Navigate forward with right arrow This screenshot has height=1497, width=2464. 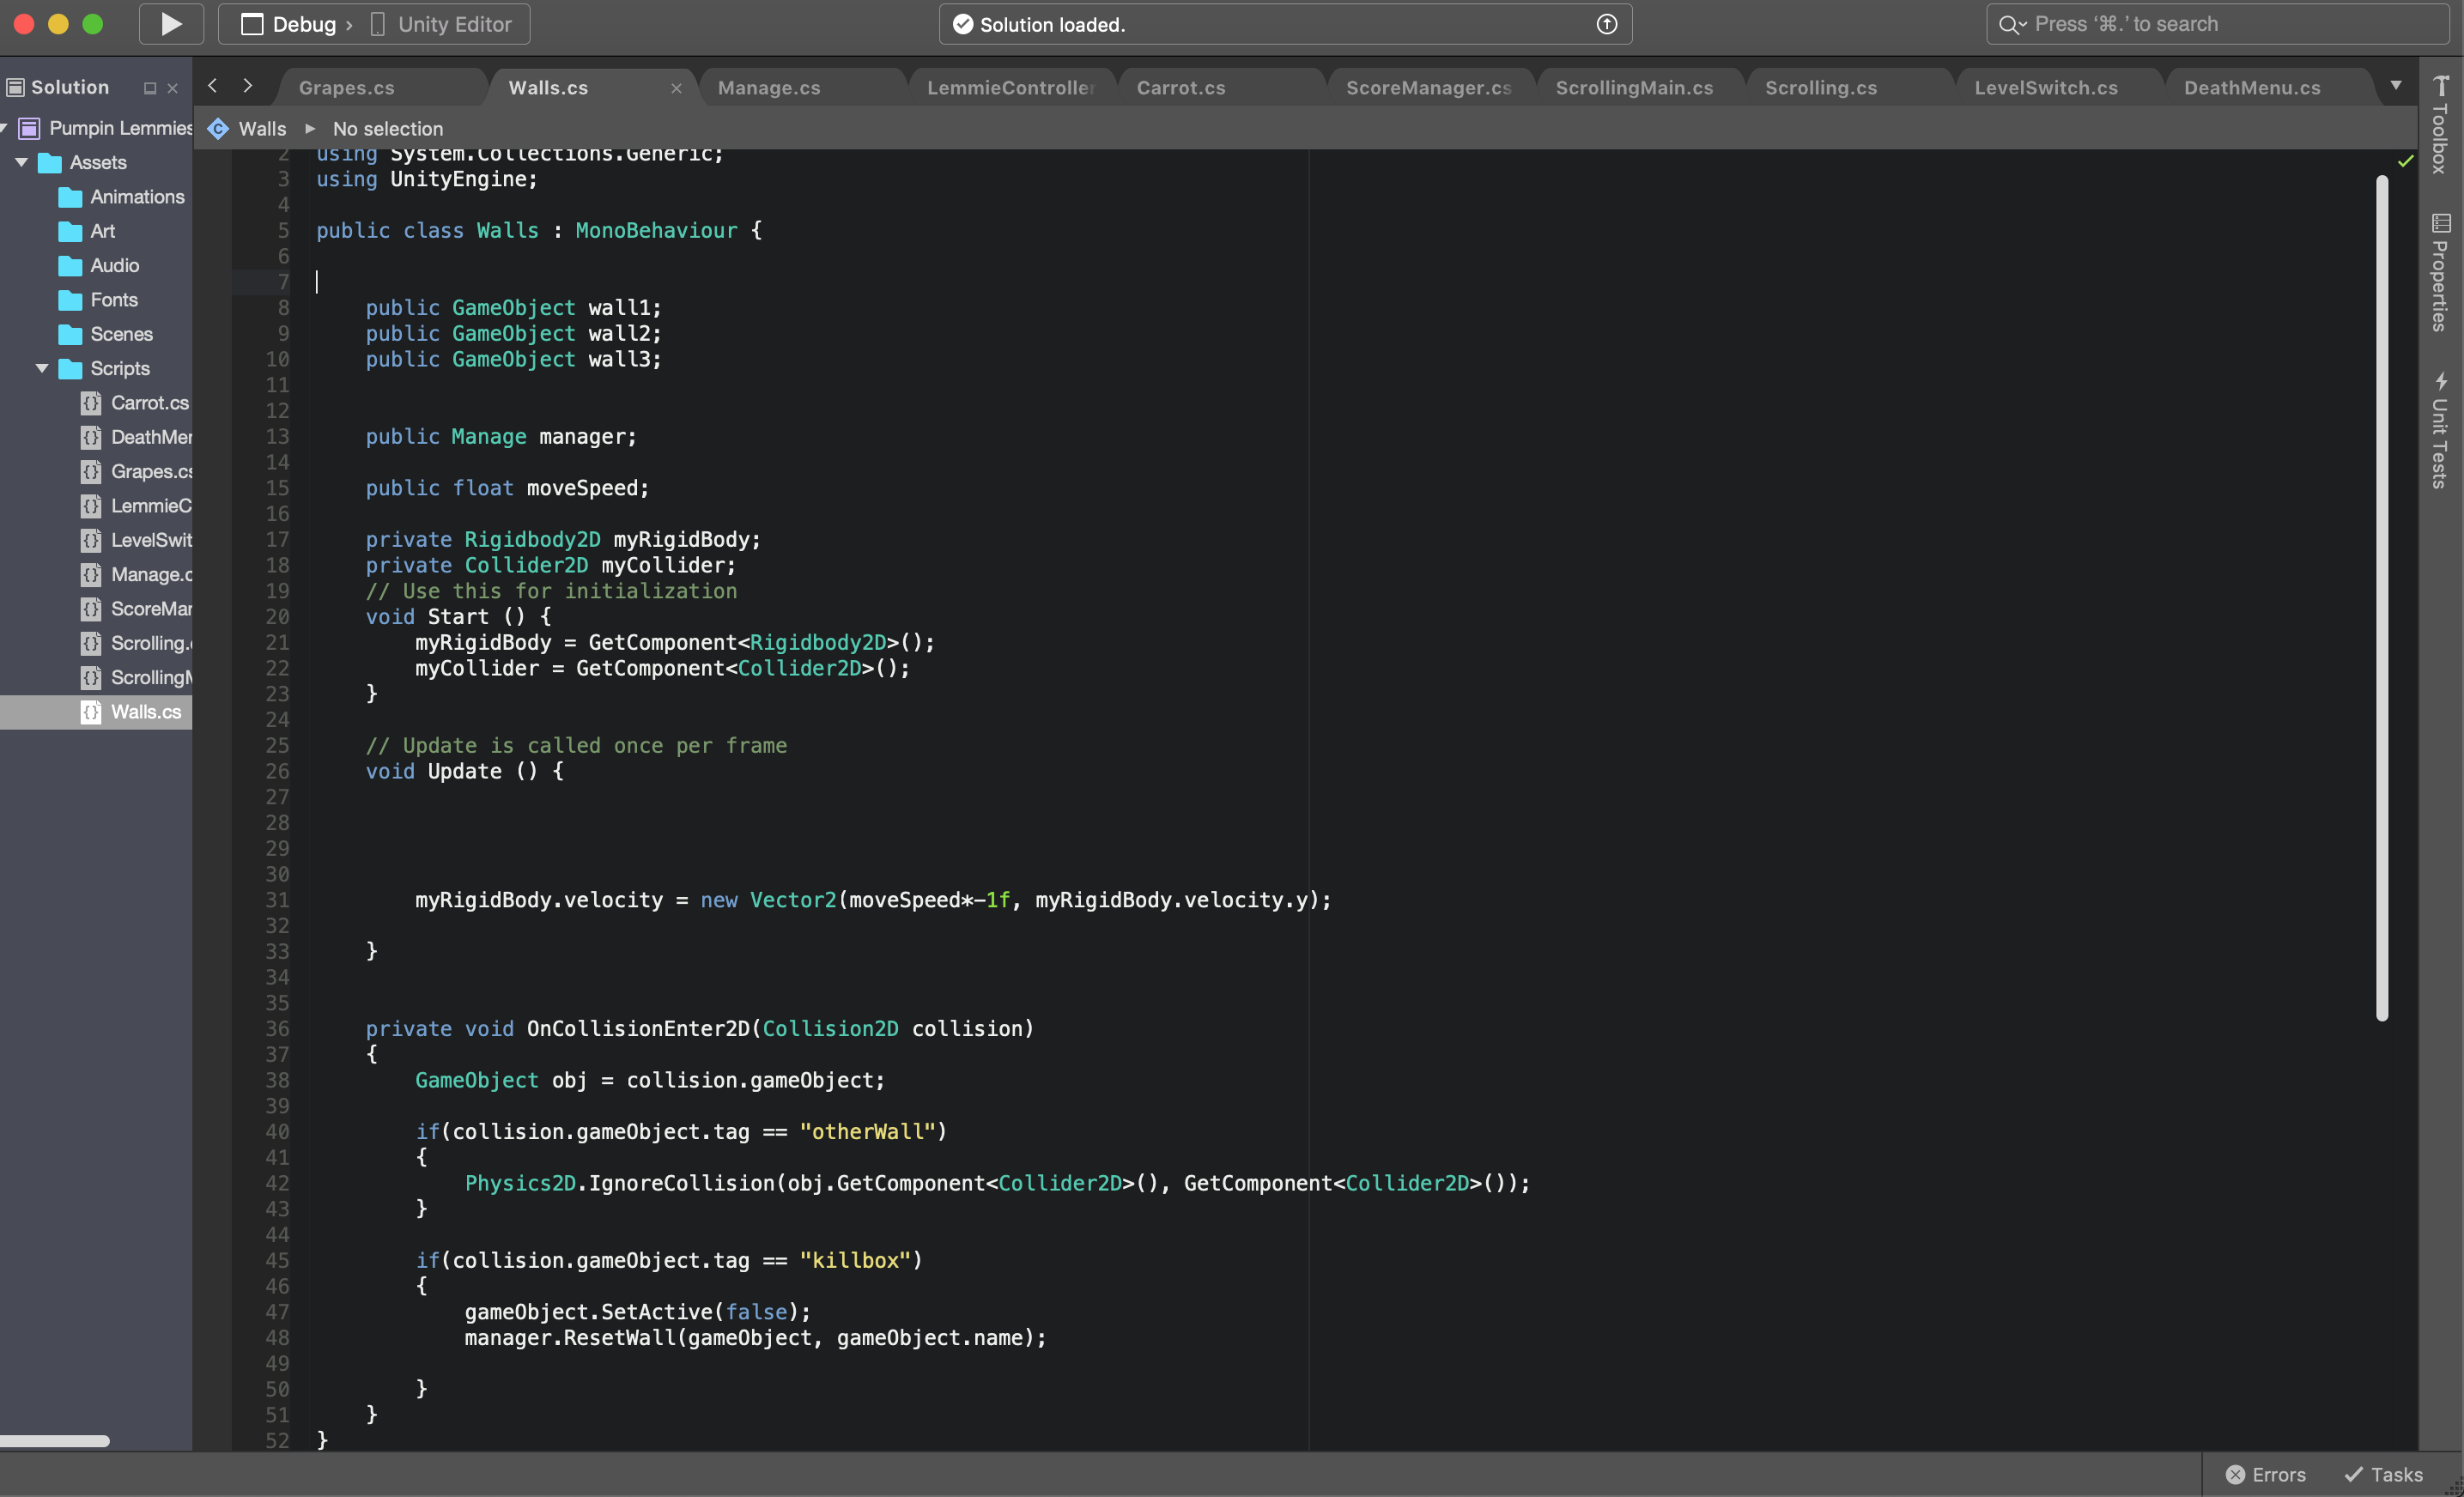tap(248, 86)
